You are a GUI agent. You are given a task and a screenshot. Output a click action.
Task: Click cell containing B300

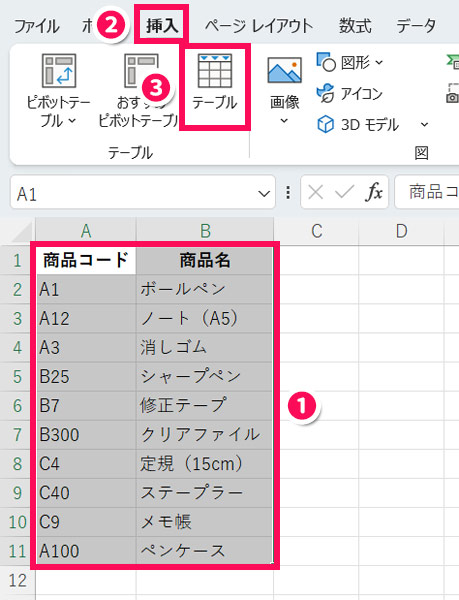pos(86,435)
